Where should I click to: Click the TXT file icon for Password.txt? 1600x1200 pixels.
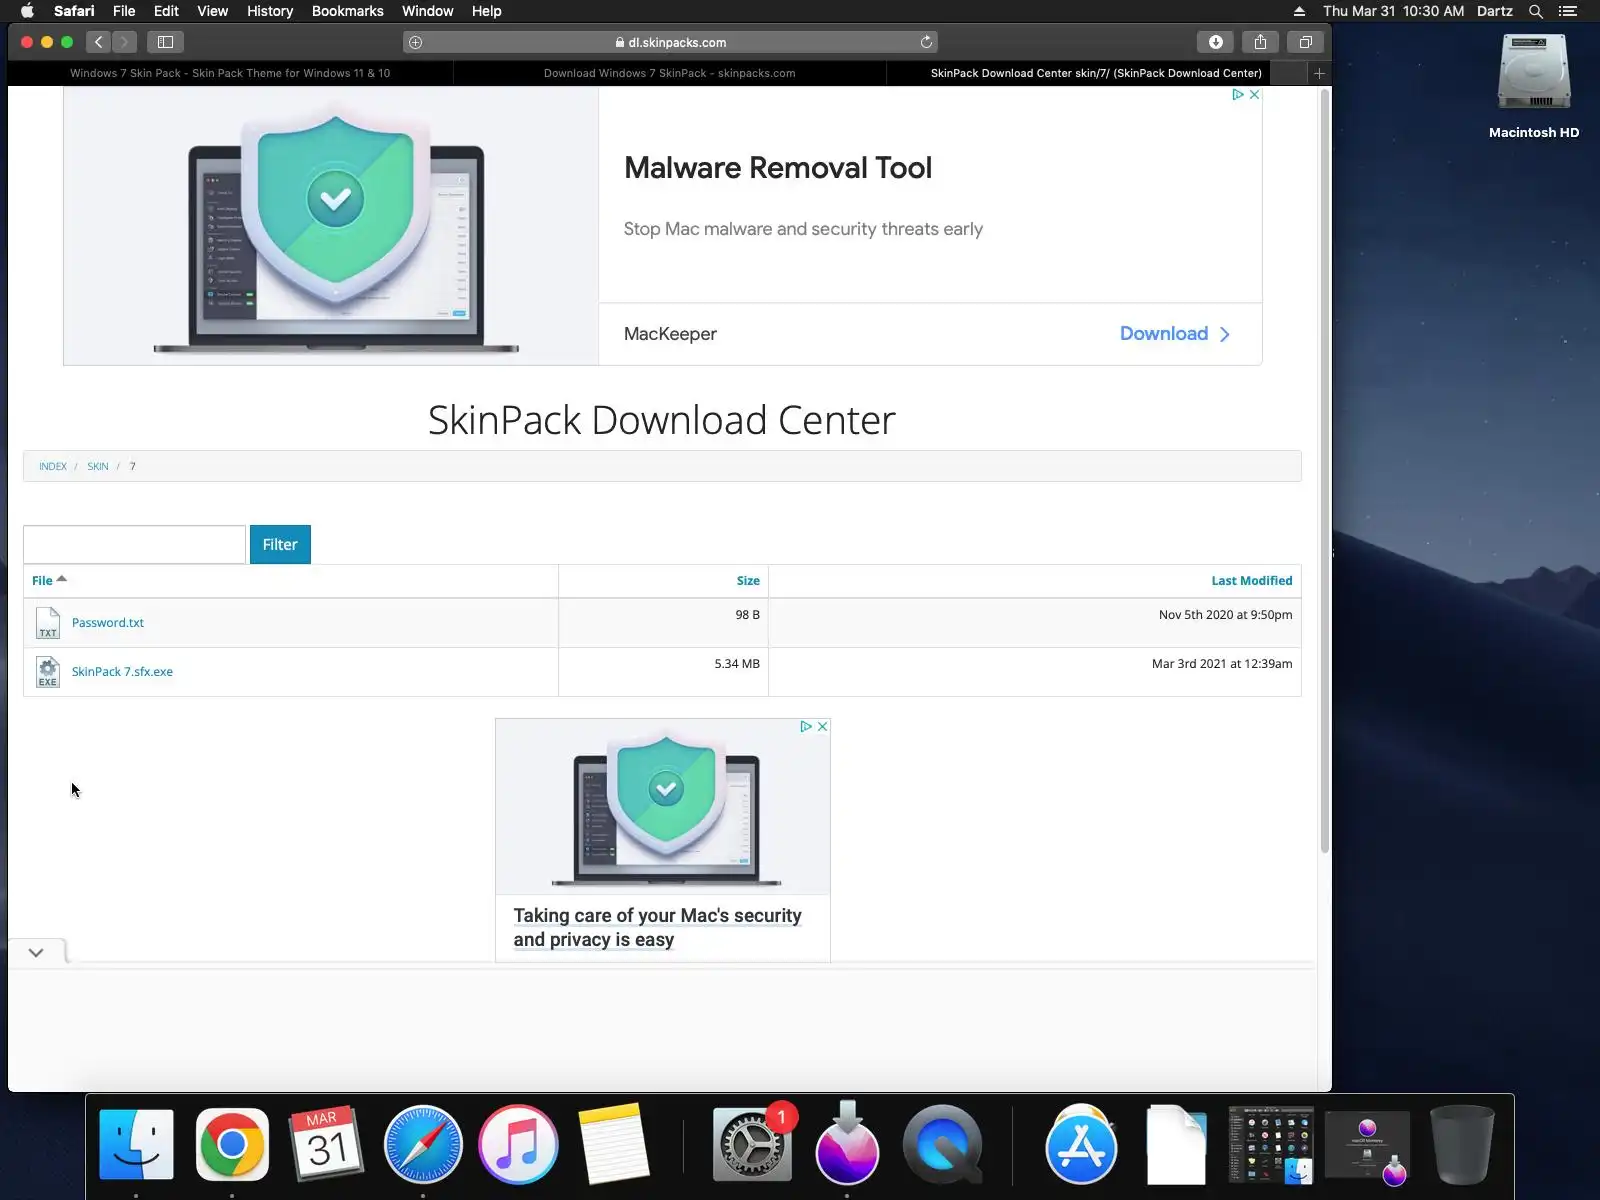[x=47, y=623]
